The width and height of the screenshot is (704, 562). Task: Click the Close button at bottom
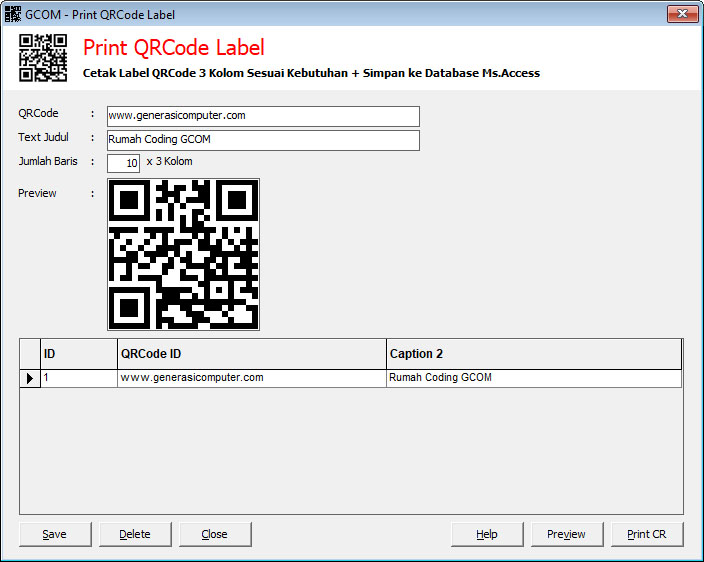click(215, 534)
